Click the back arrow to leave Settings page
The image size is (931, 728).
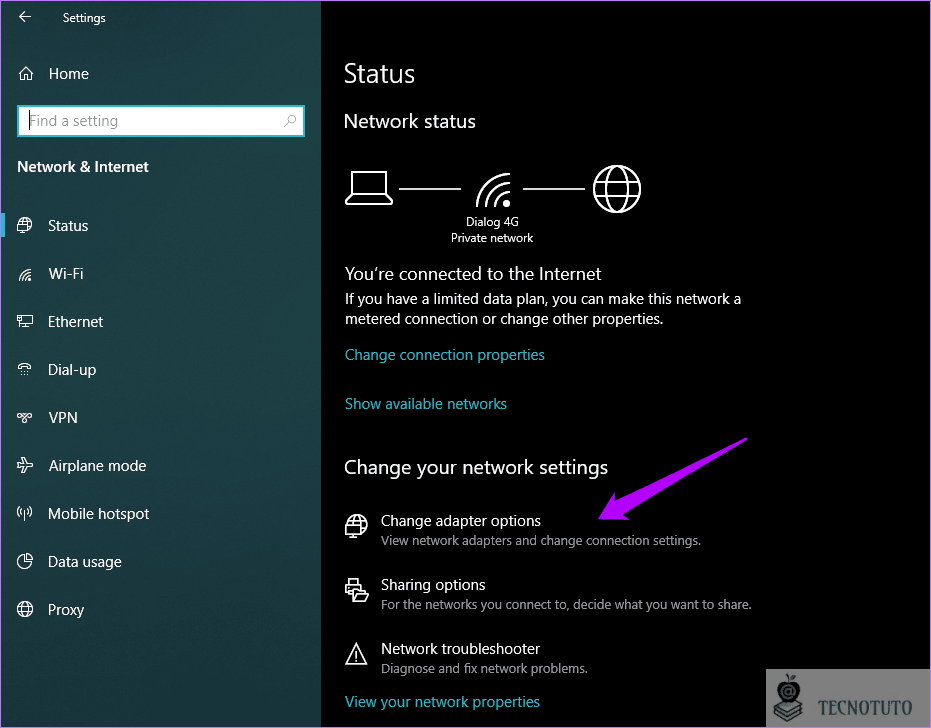(24, 17)
